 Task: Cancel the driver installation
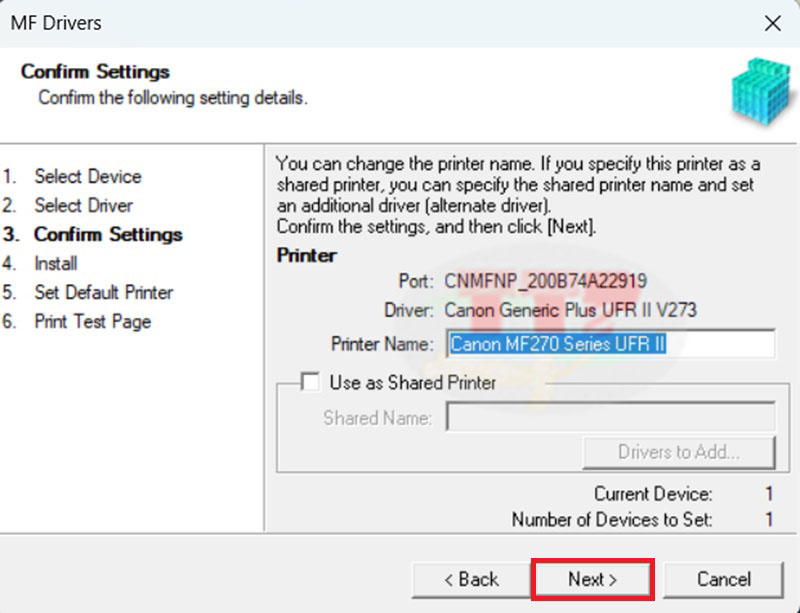point(723,579)
